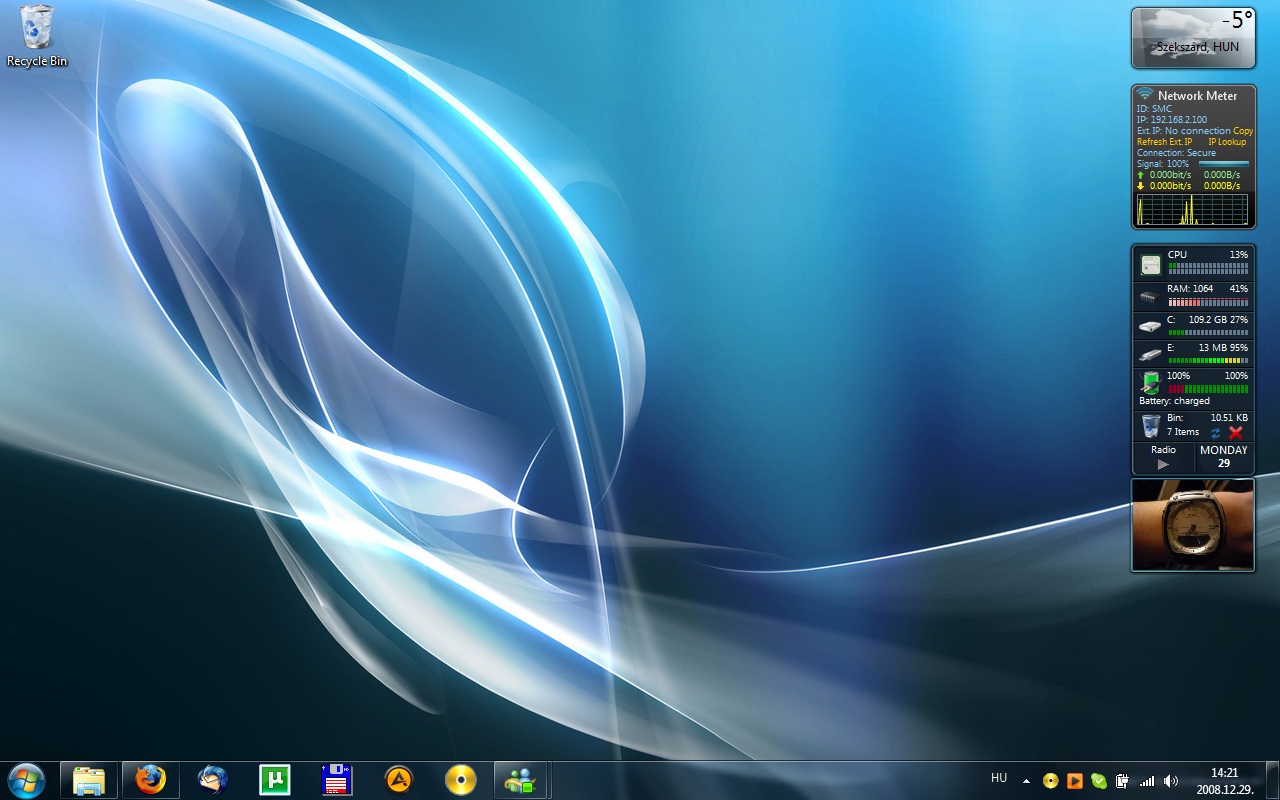Click the HU language indicator
1280x800 pixels.
pyautogui.click(x=999, y=778)
